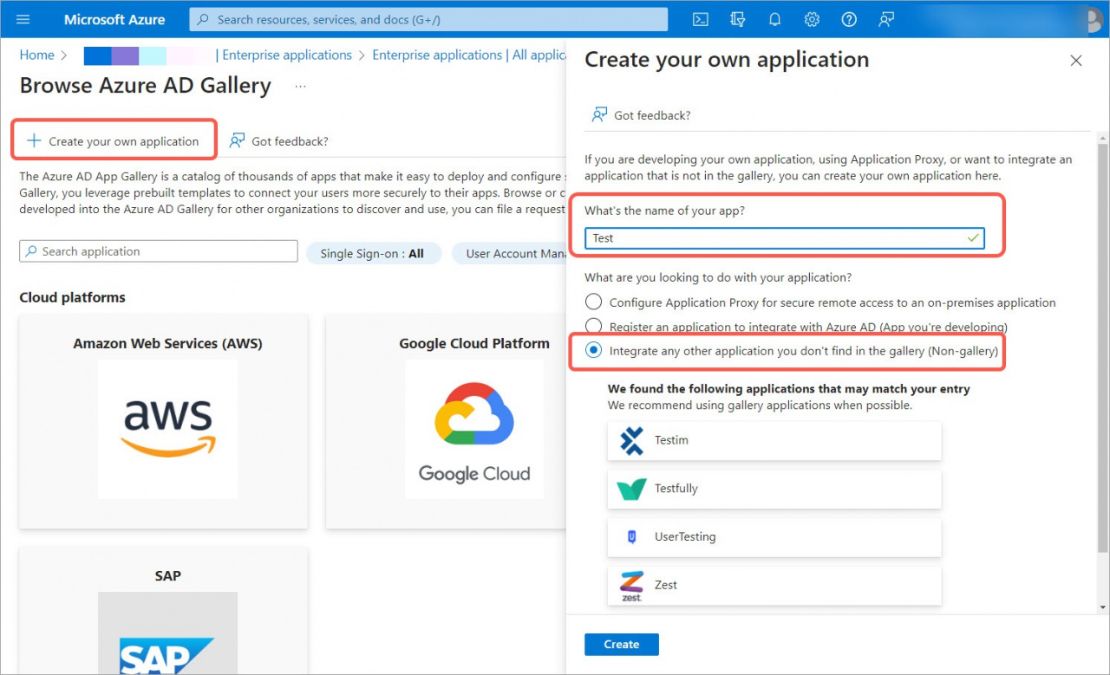This screenshot has height=675, width=1110.
Task: Open the User Account Management filter
Action: coord(510,253)
